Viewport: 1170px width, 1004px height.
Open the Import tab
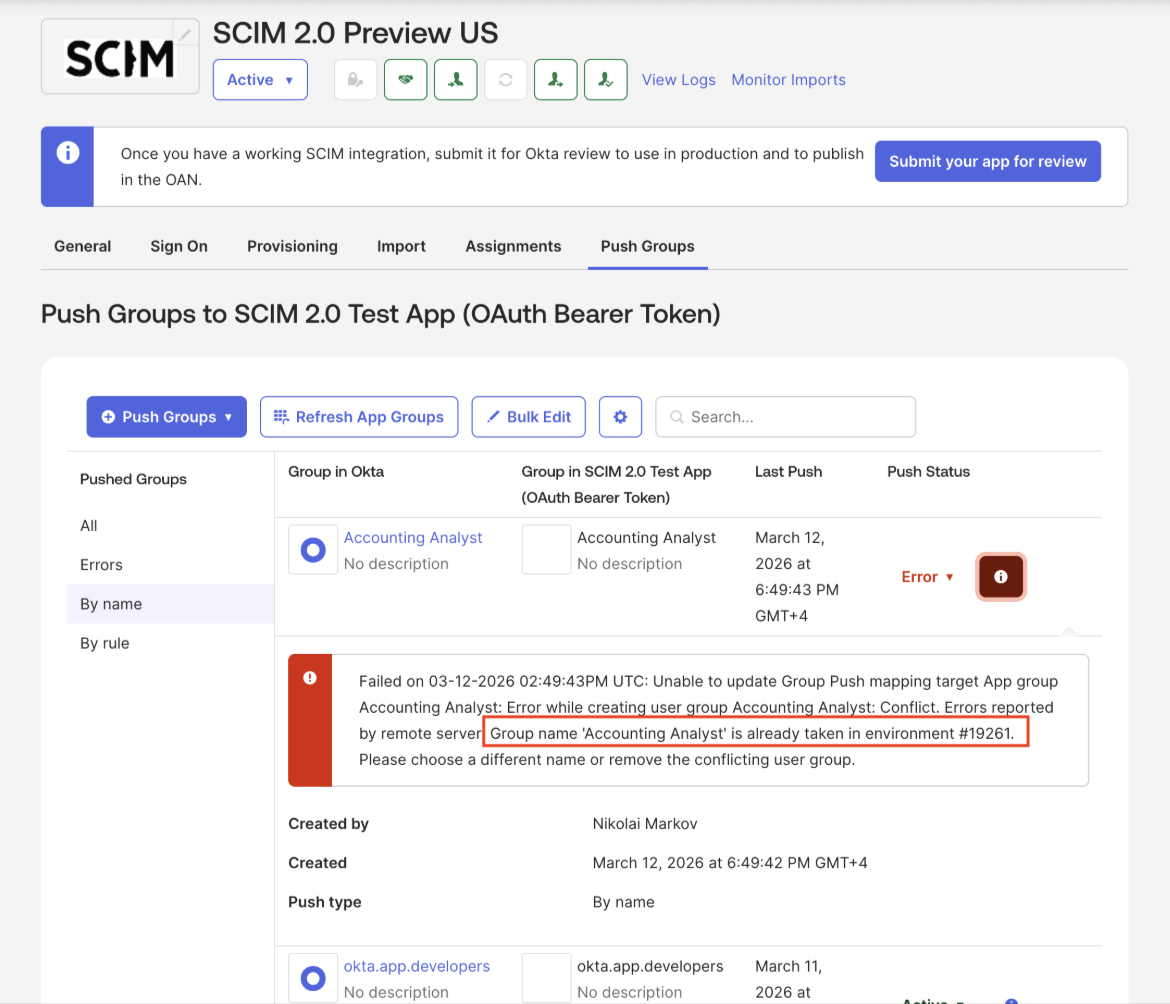click(x=401, y=246)
